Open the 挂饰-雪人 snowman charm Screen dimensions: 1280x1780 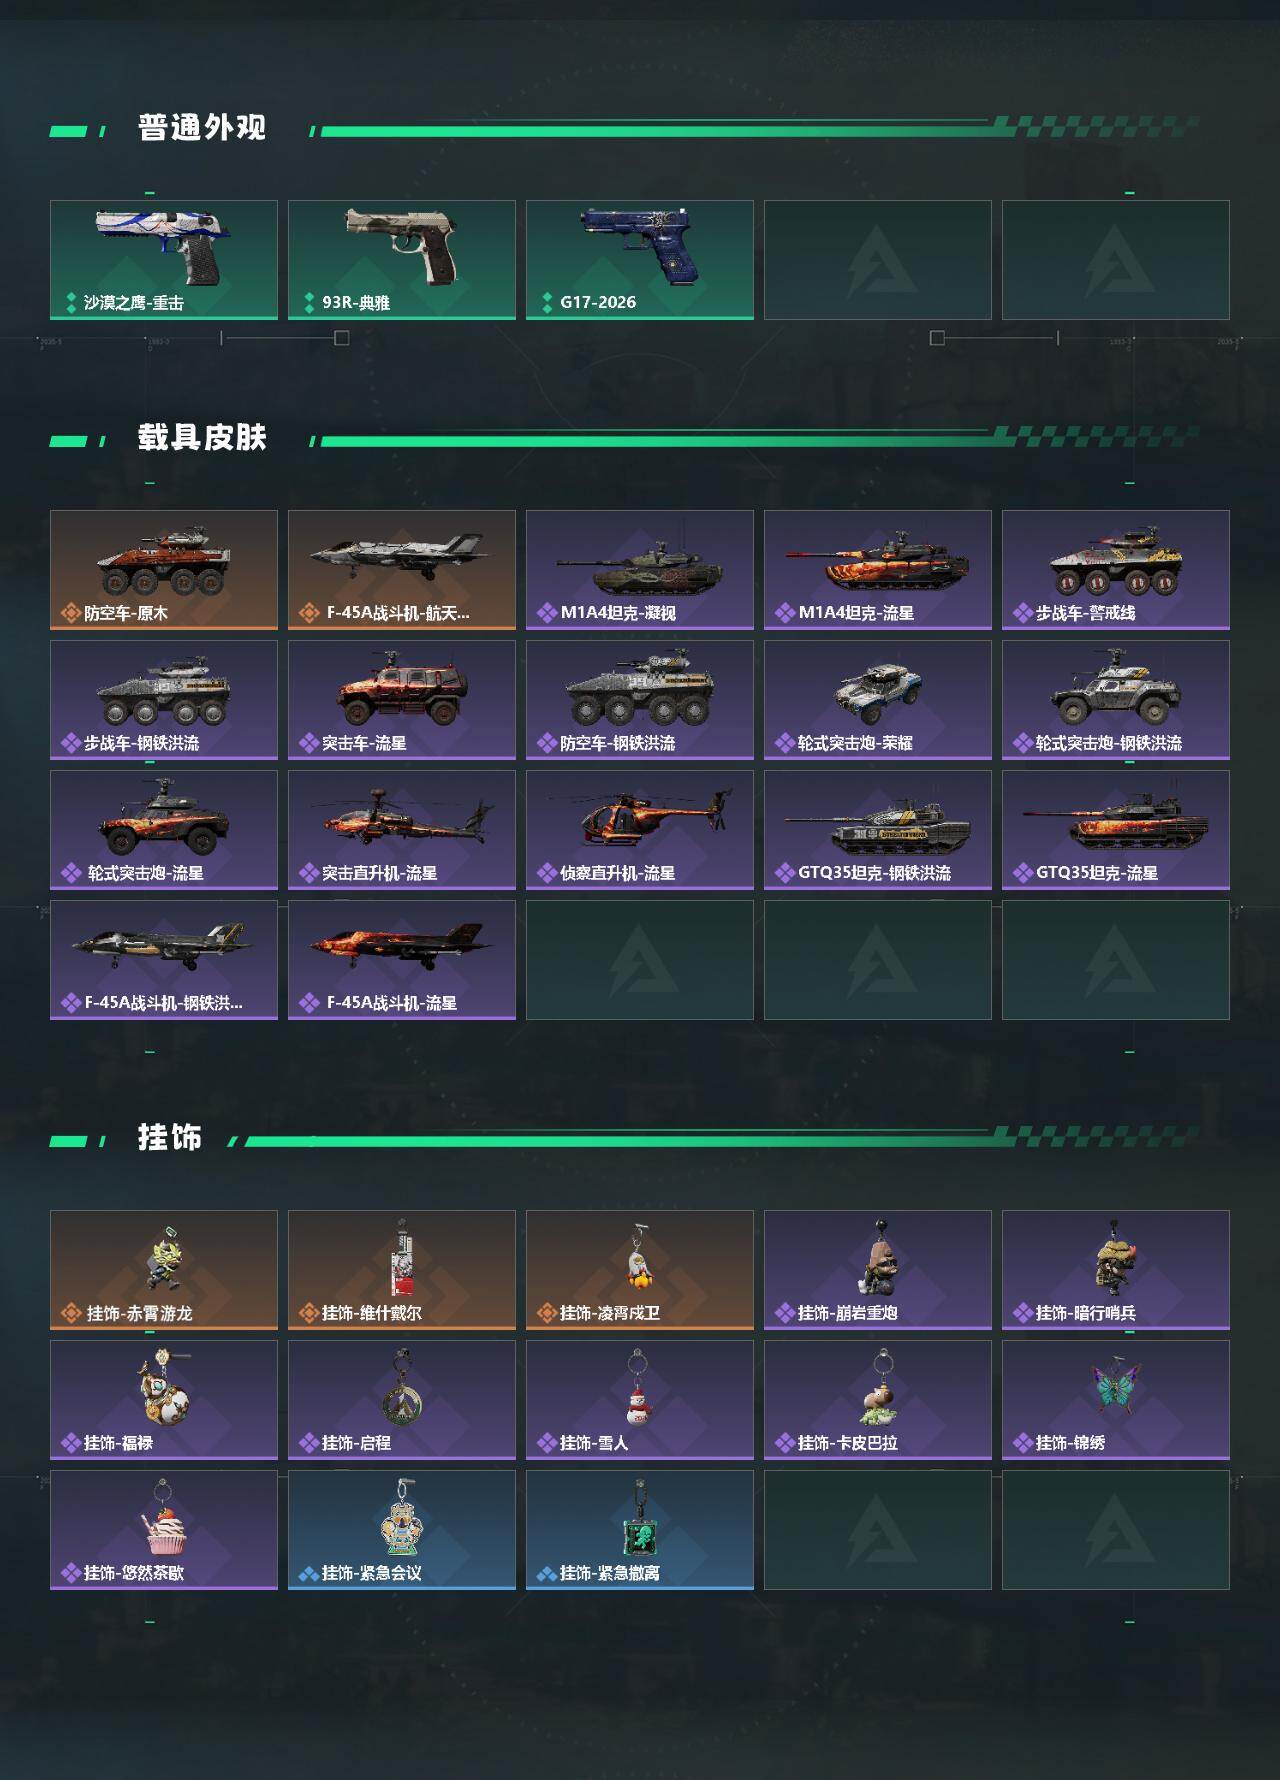coord(640,1400)
